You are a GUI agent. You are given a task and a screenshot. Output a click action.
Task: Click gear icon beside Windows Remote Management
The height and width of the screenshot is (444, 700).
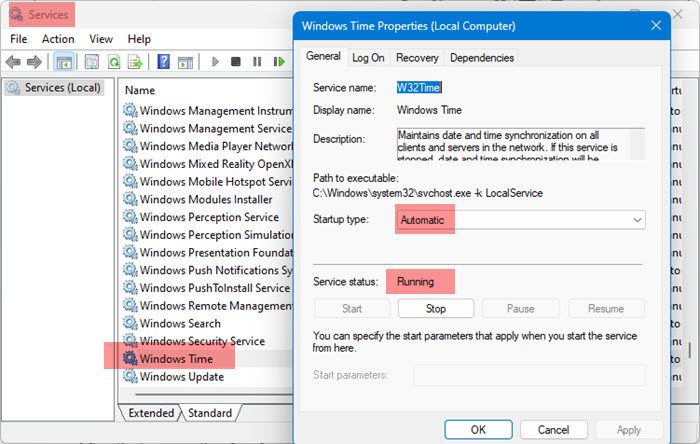(x=130, y=305)
